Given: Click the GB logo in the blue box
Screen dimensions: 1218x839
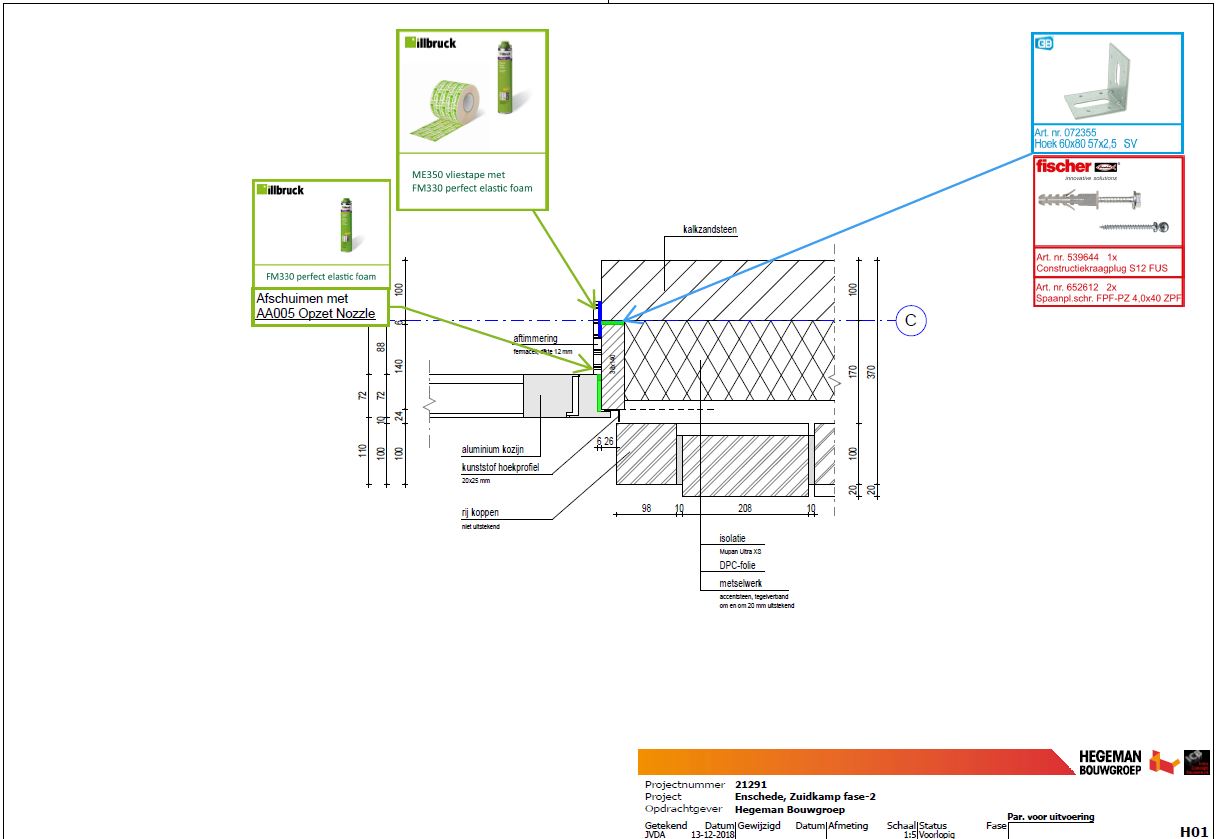Looking at the screenshot, I should 1044,43.
